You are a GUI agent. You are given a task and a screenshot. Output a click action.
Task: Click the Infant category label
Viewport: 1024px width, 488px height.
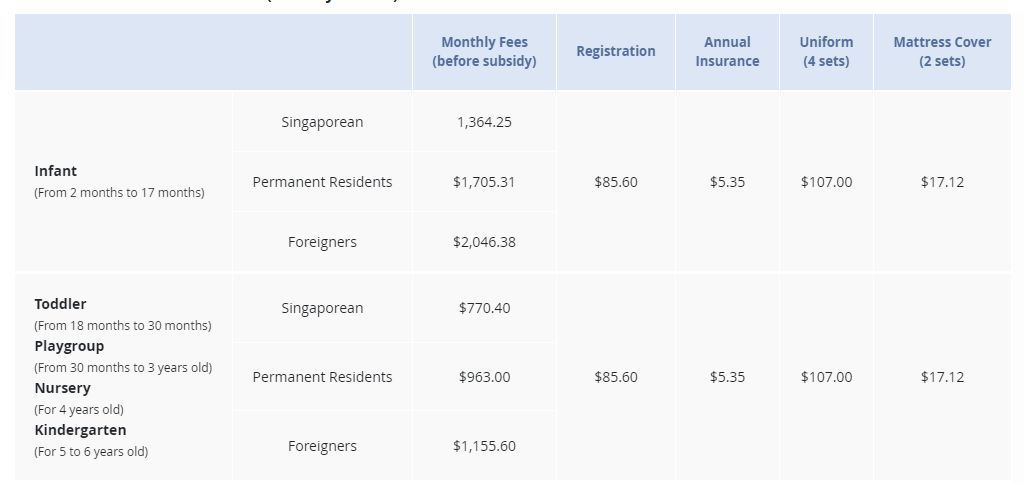tap(56, 171)
